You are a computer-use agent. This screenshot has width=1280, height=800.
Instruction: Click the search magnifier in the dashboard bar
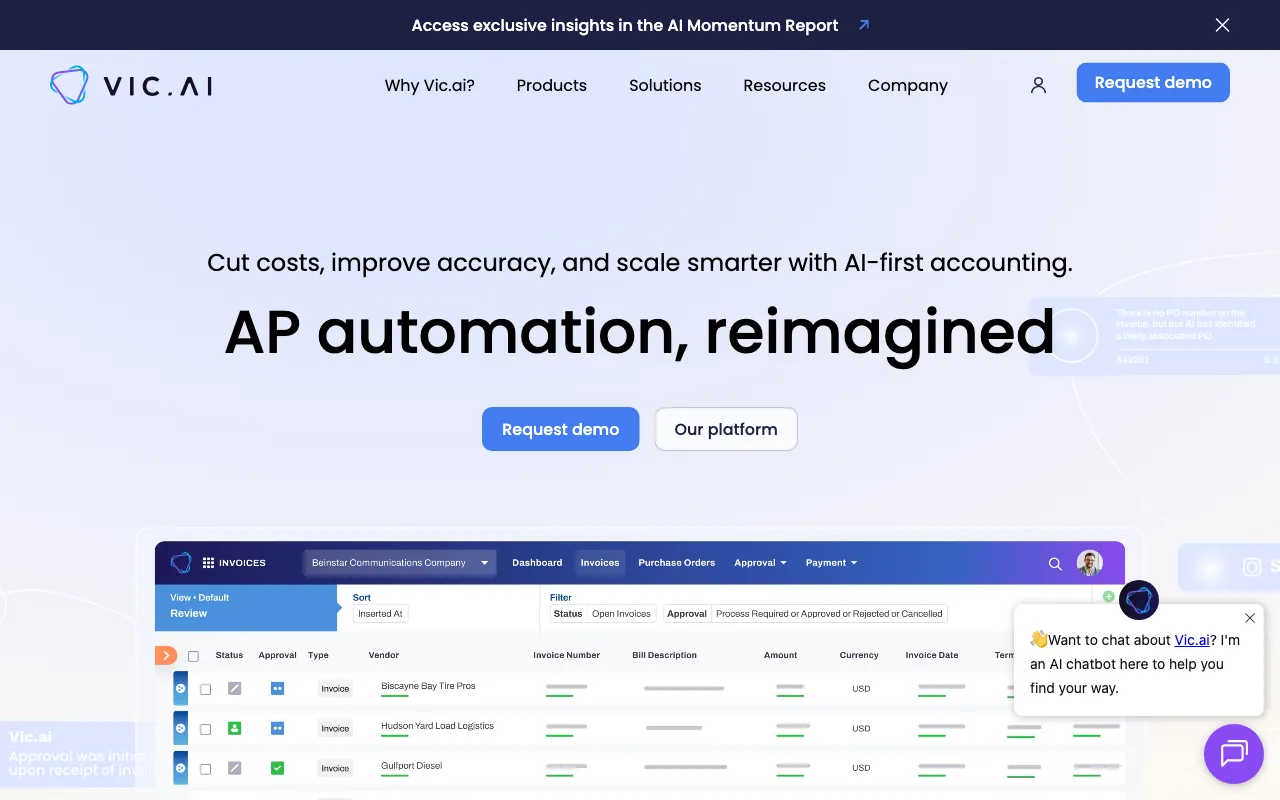coord(1055,564)
